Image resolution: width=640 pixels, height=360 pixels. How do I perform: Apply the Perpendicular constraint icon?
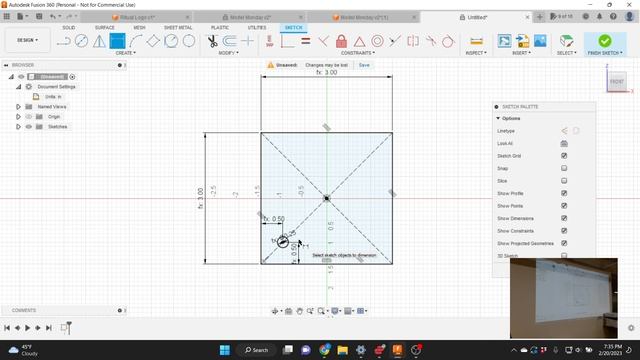tap(323, 41)
